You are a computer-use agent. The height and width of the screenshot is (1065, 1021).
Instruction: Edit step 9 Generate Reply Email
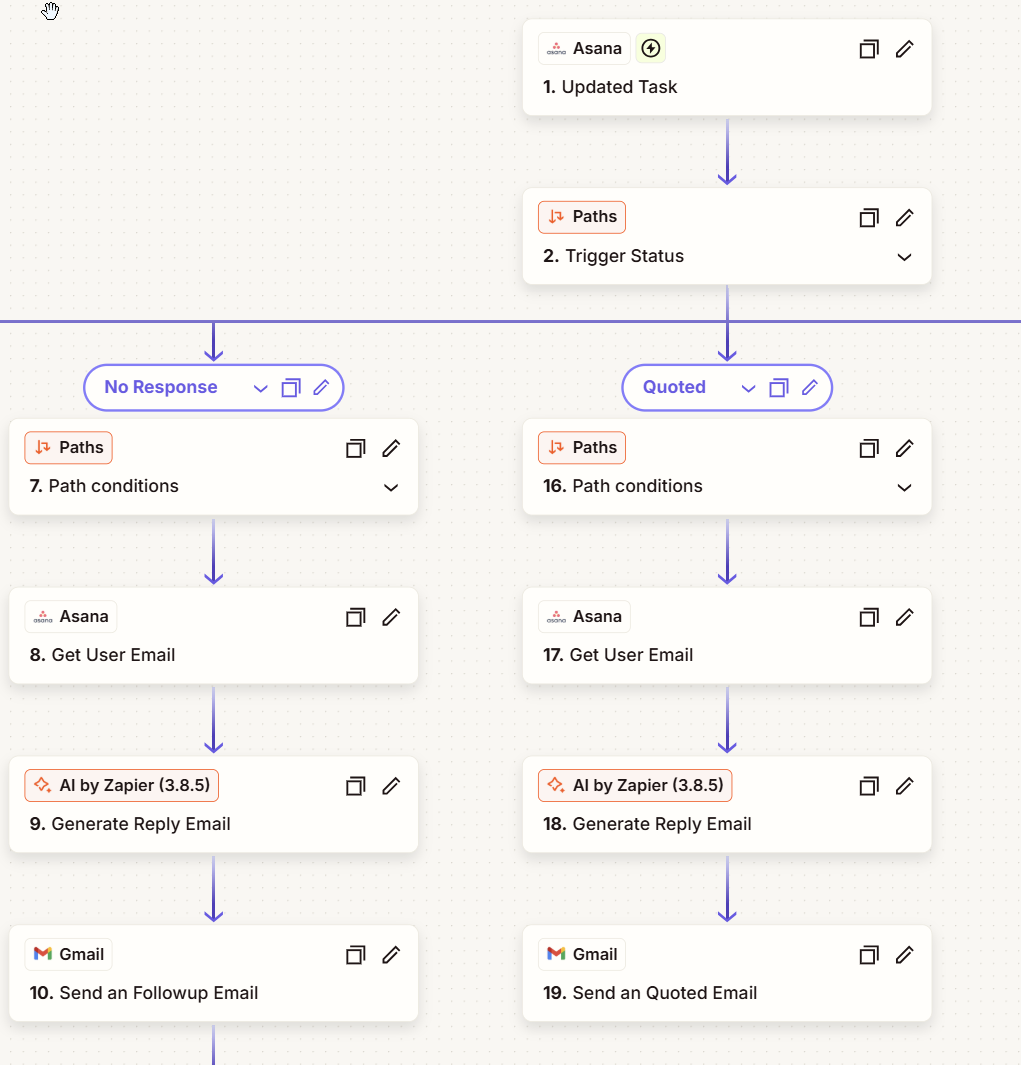tap(391, 787)
